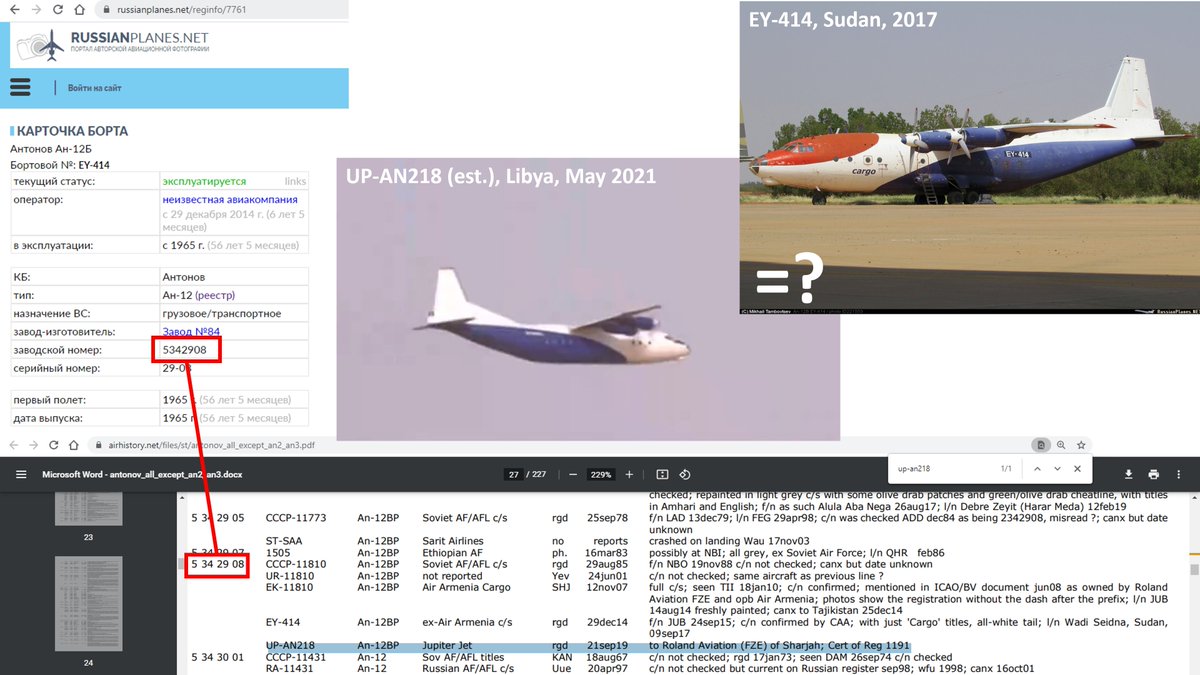The width and height of the screenshot is (1200, 675).
Task: Click the PDF page number field showing 27
Action: 514,474
